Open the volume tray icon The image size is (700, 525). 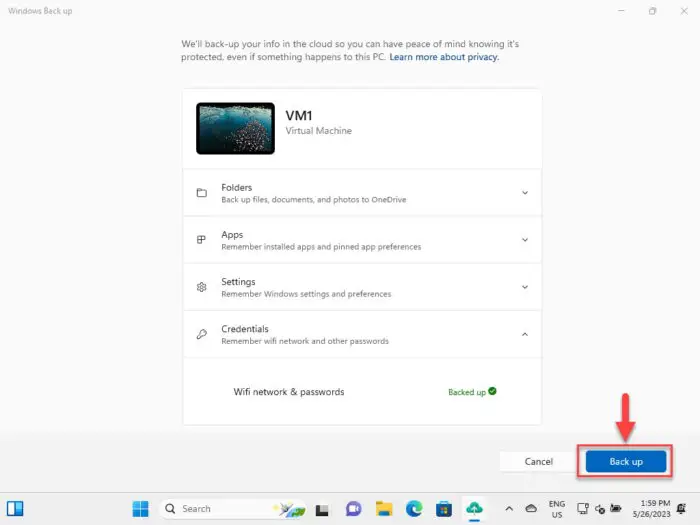tap(600, 508)
